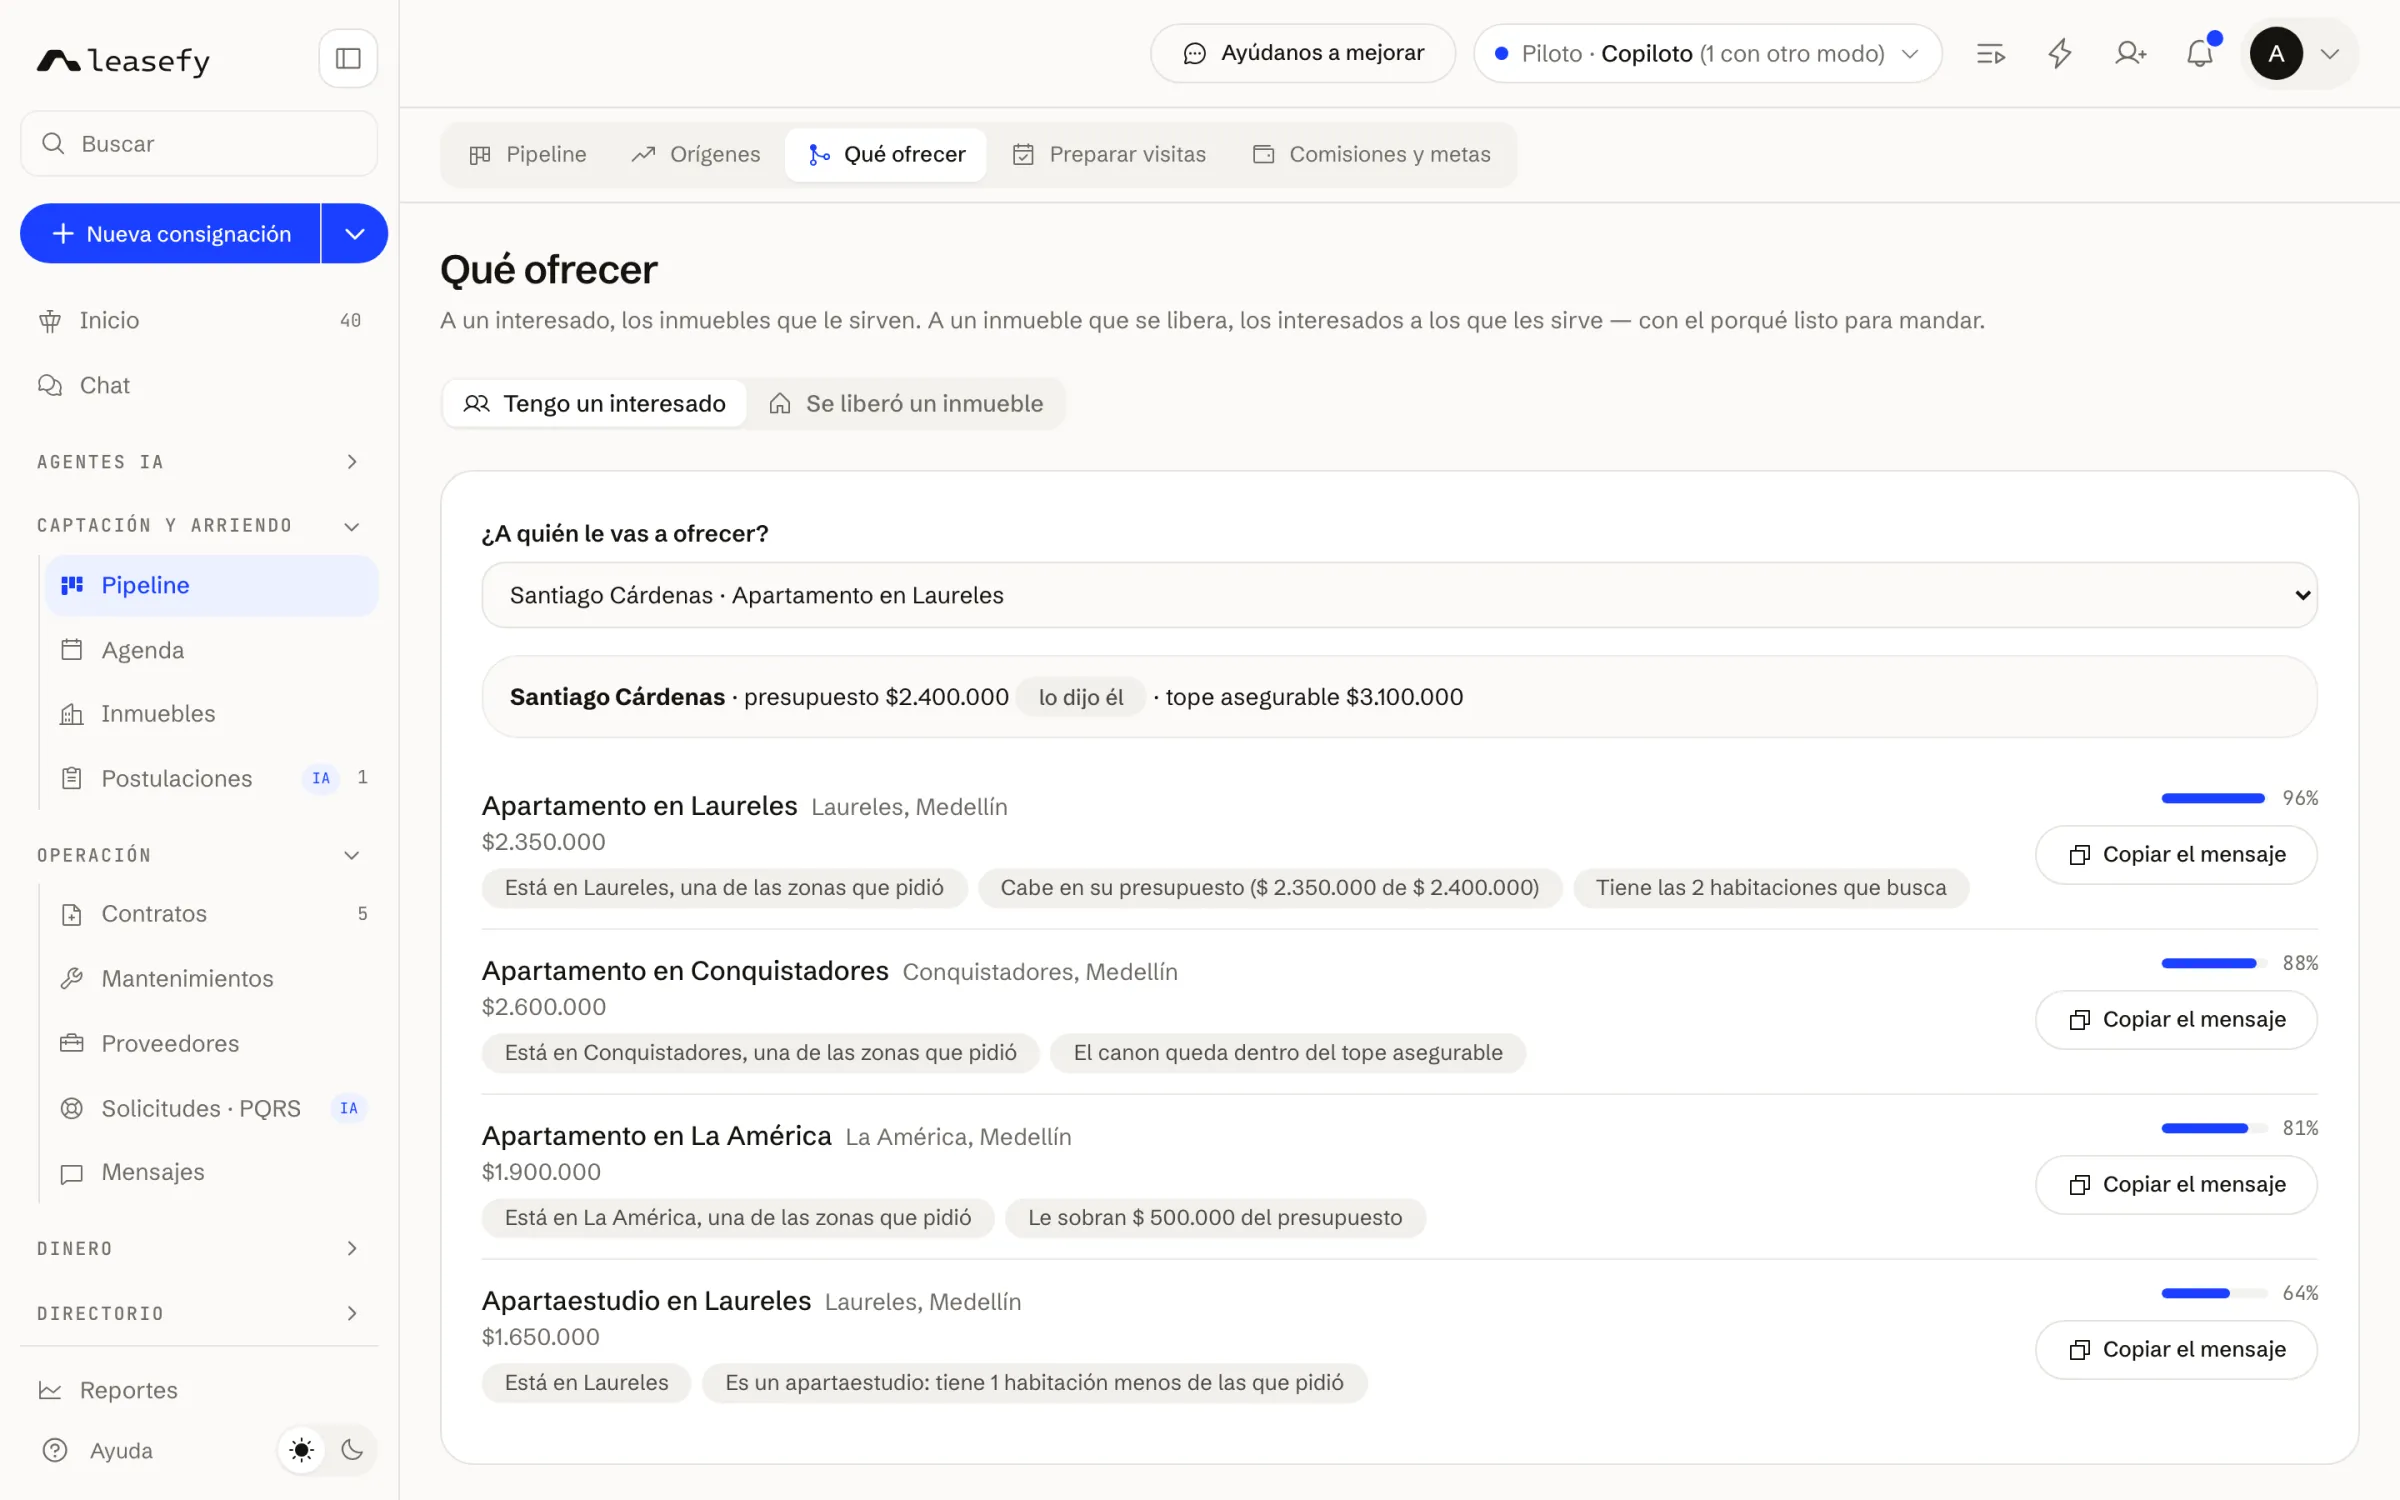The width and height of the screenshot is (2400, 1500).
Task: Copy message for Apartaestudio en Laureles
Action: (x=2176, y=1350)
